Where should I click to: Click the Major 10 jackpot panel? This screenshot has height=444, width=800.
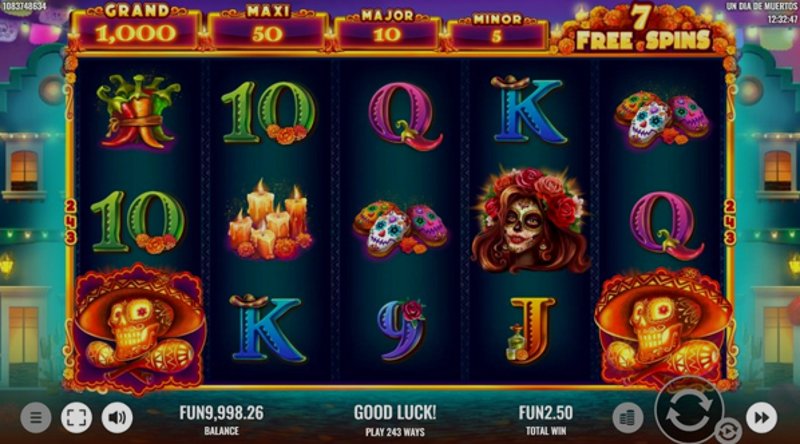387,31
